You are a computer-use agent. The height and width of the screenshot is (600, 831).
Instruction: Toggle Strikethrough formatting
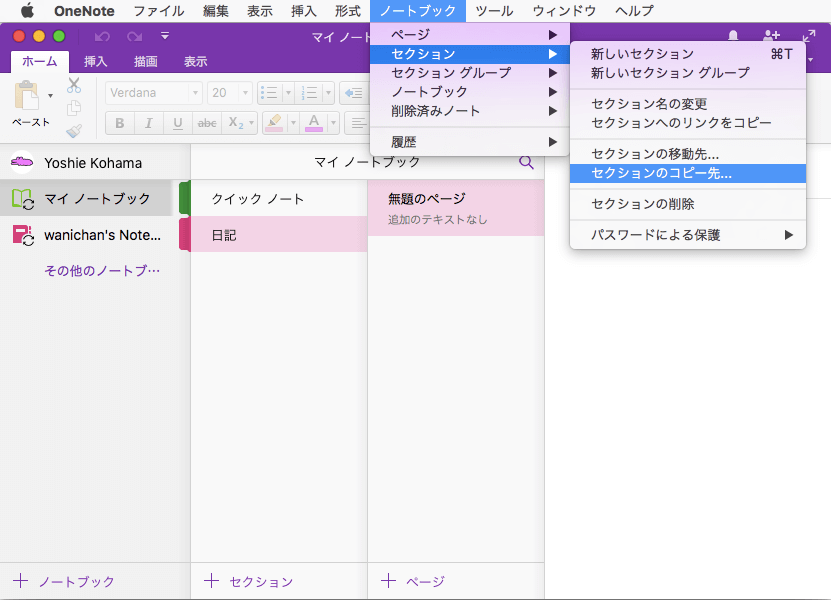coord(207,123)
